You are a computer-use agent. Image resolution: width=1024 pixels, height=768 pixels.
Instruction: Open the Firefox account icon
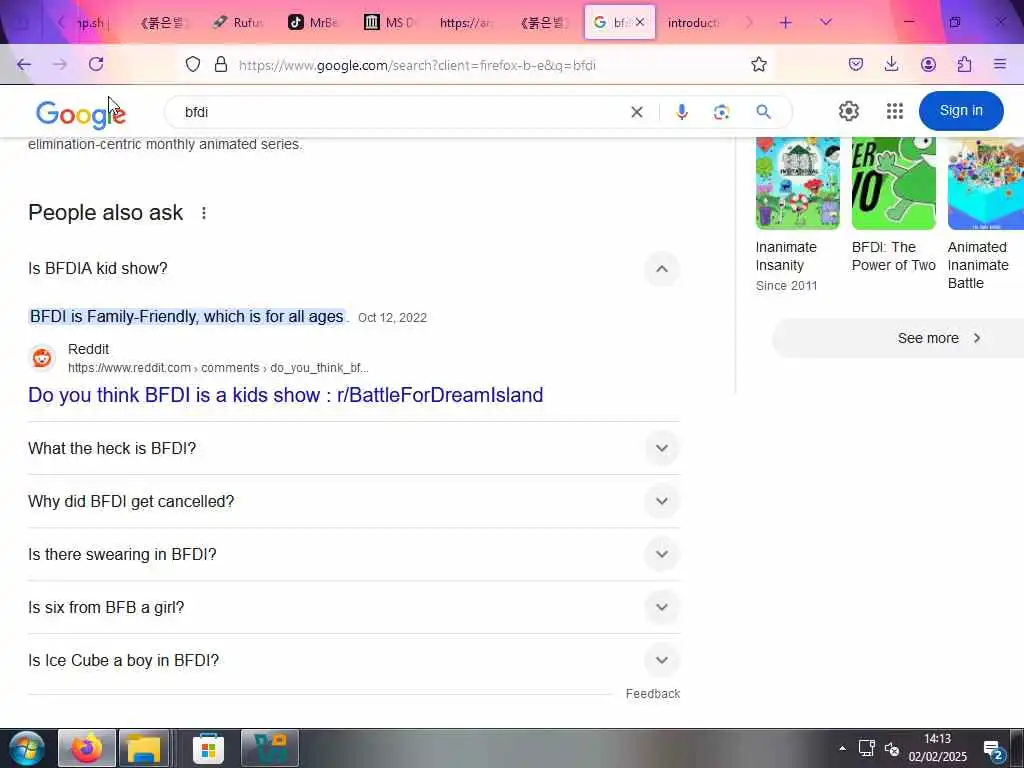[x=928, y=64]
